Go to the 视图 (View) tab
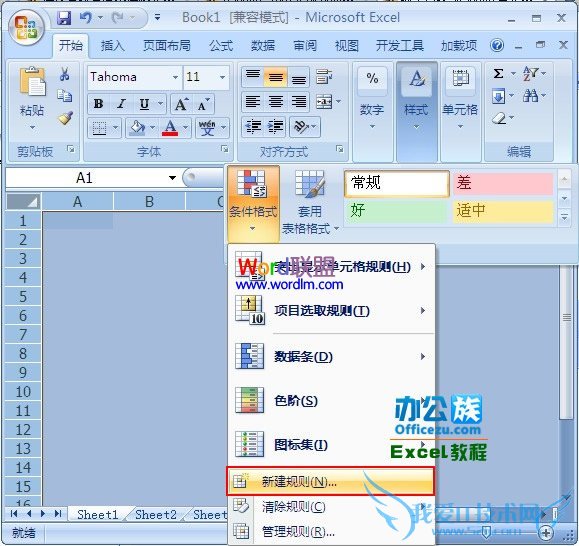This screenshot has height=546, width=579. 346,46
